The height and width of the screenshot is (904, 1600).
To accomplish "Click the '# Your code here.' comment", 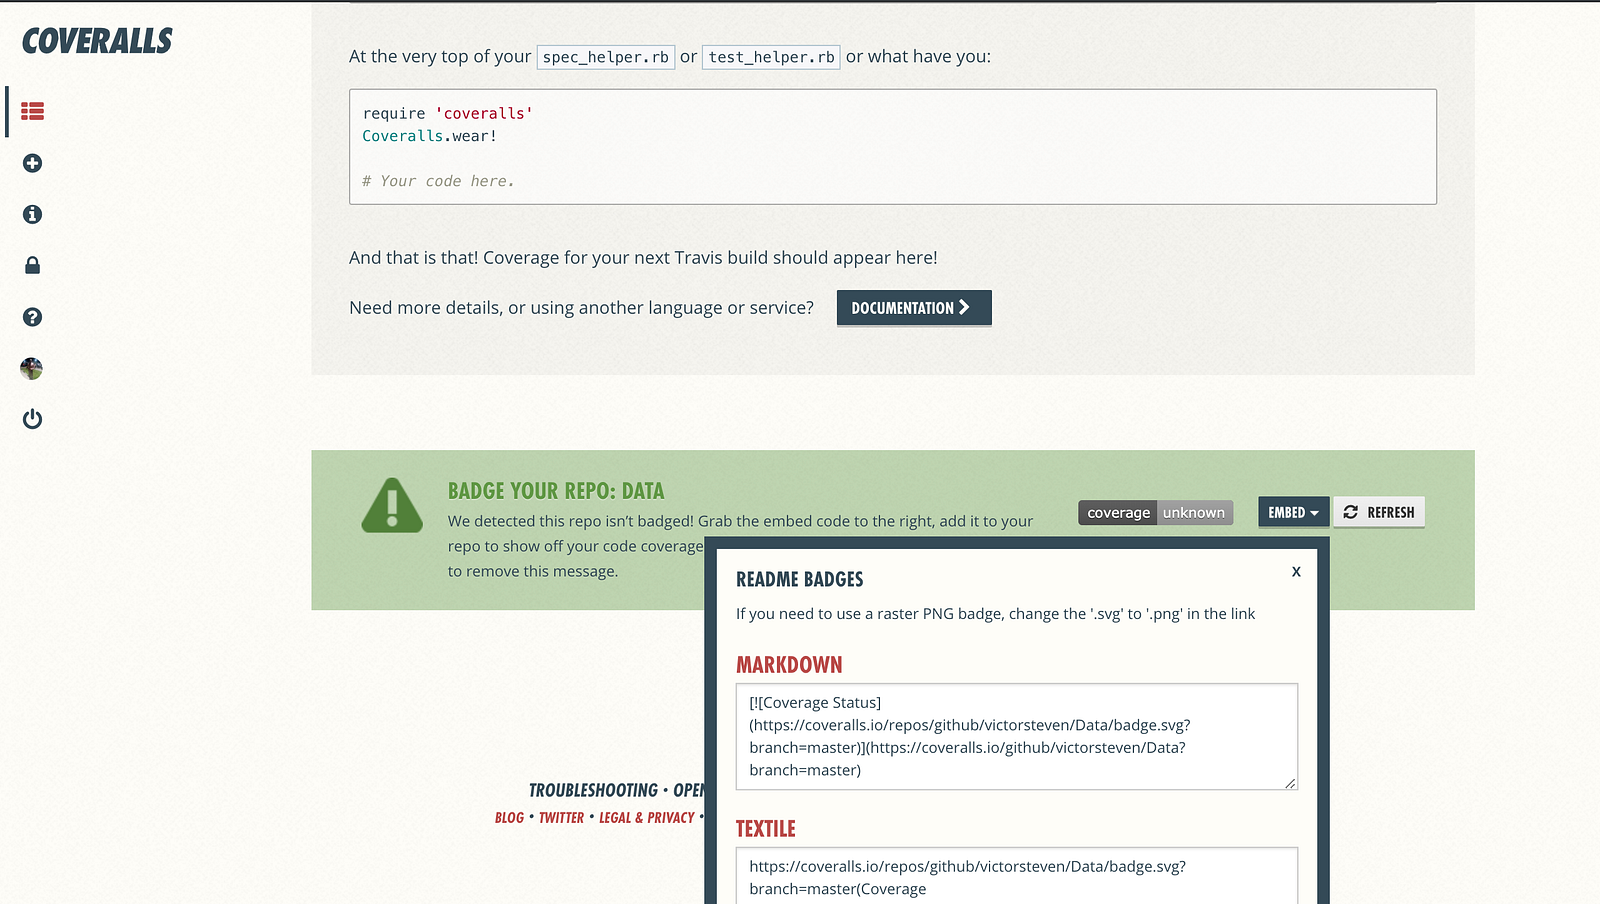I will coord(438,181).
